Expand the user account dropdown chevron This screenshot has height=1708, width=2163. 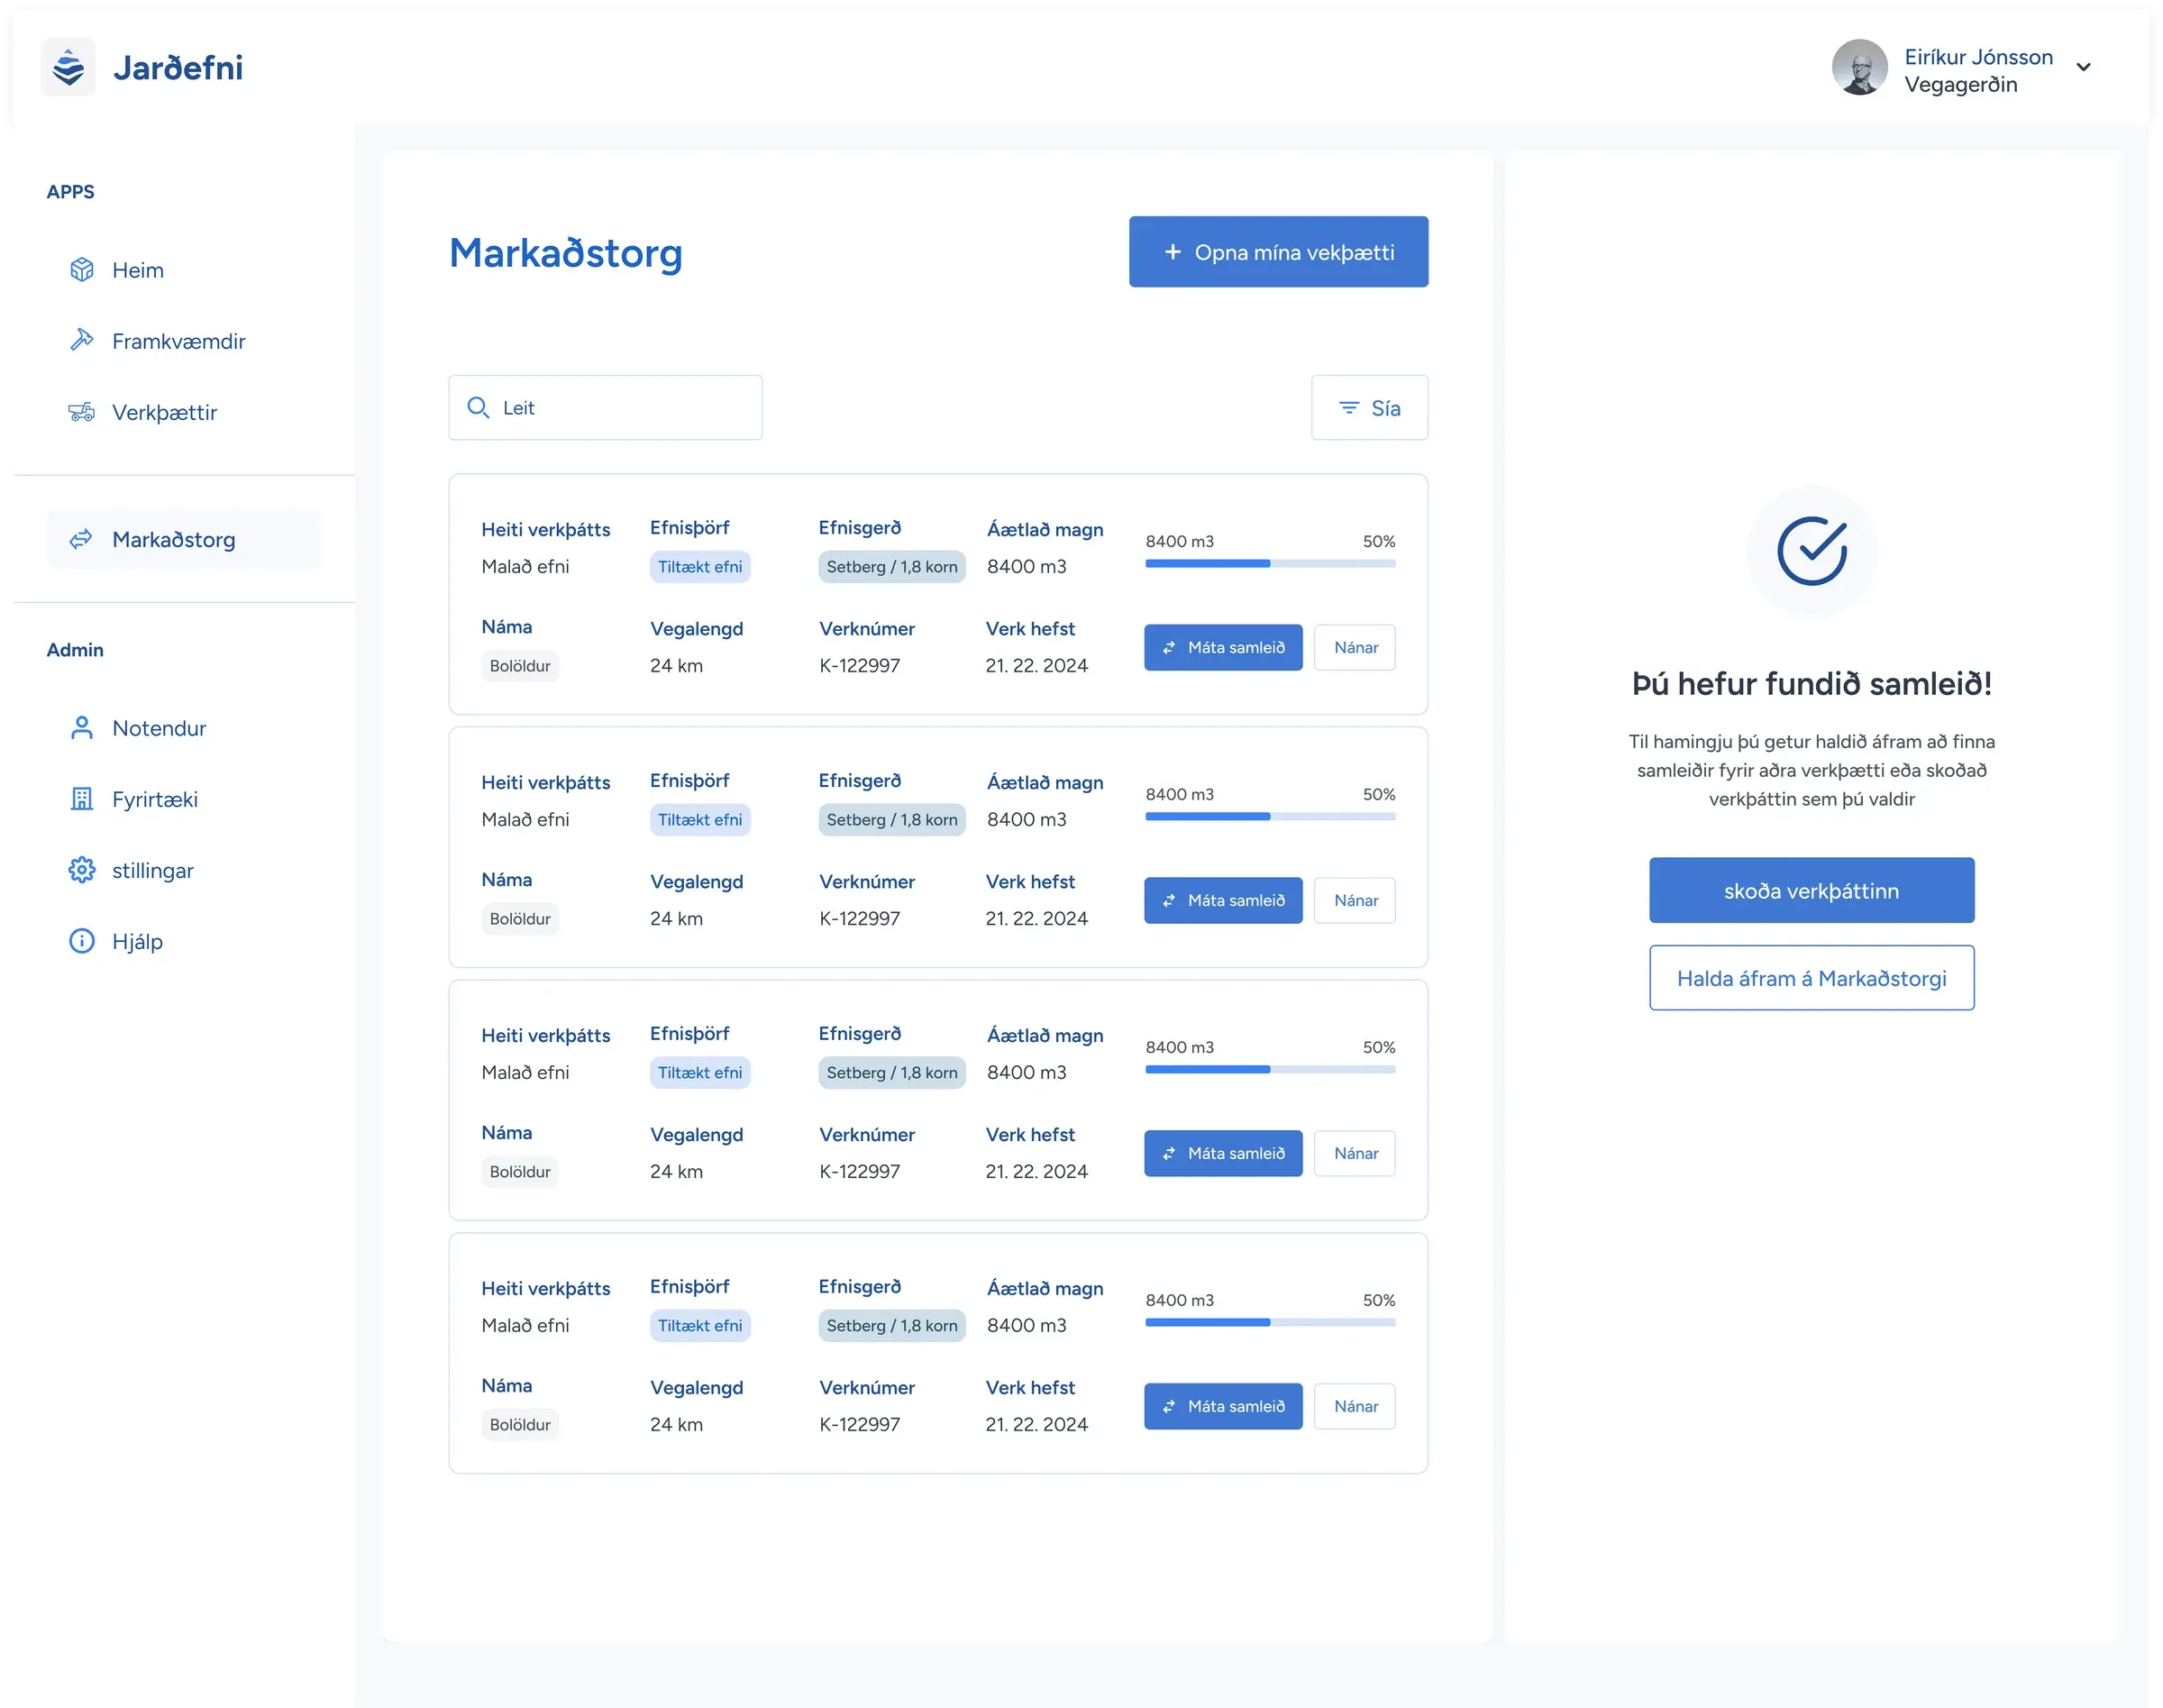coord(2083,68)
